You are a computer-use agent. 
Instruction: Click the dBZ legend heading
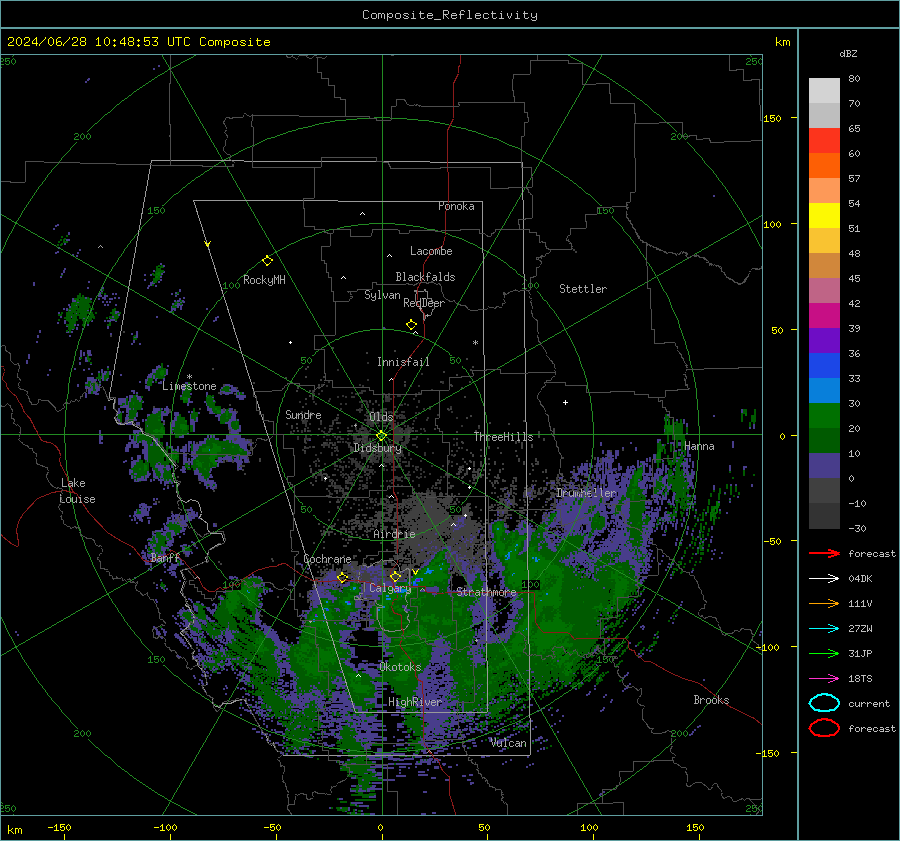coord(848,53)
